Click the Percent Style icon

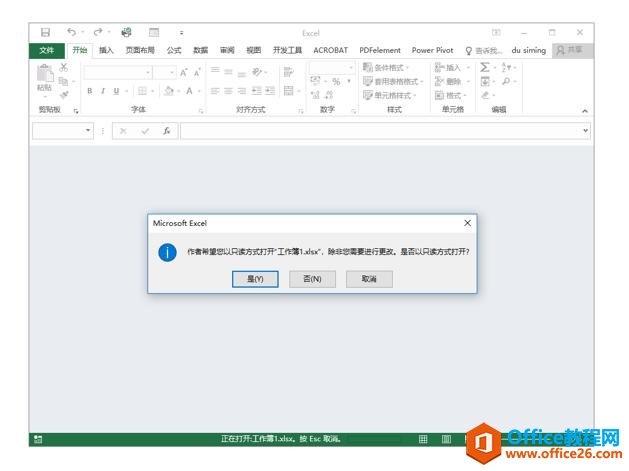336,82
